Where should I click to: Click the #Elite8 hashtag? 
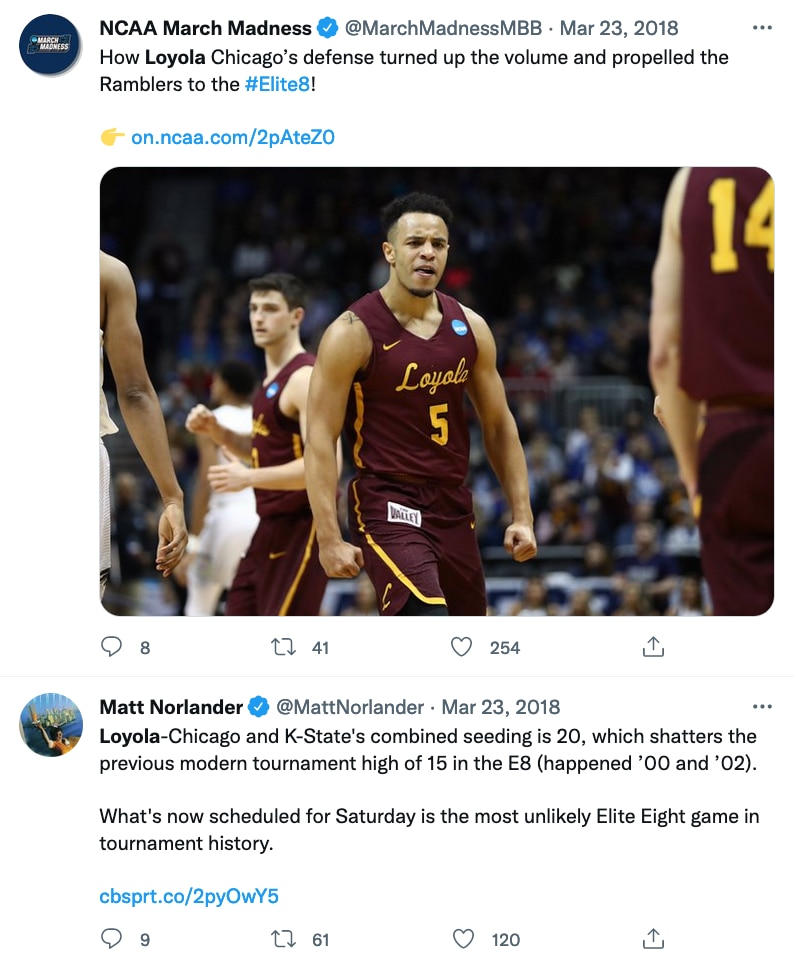tap(277, 85)
